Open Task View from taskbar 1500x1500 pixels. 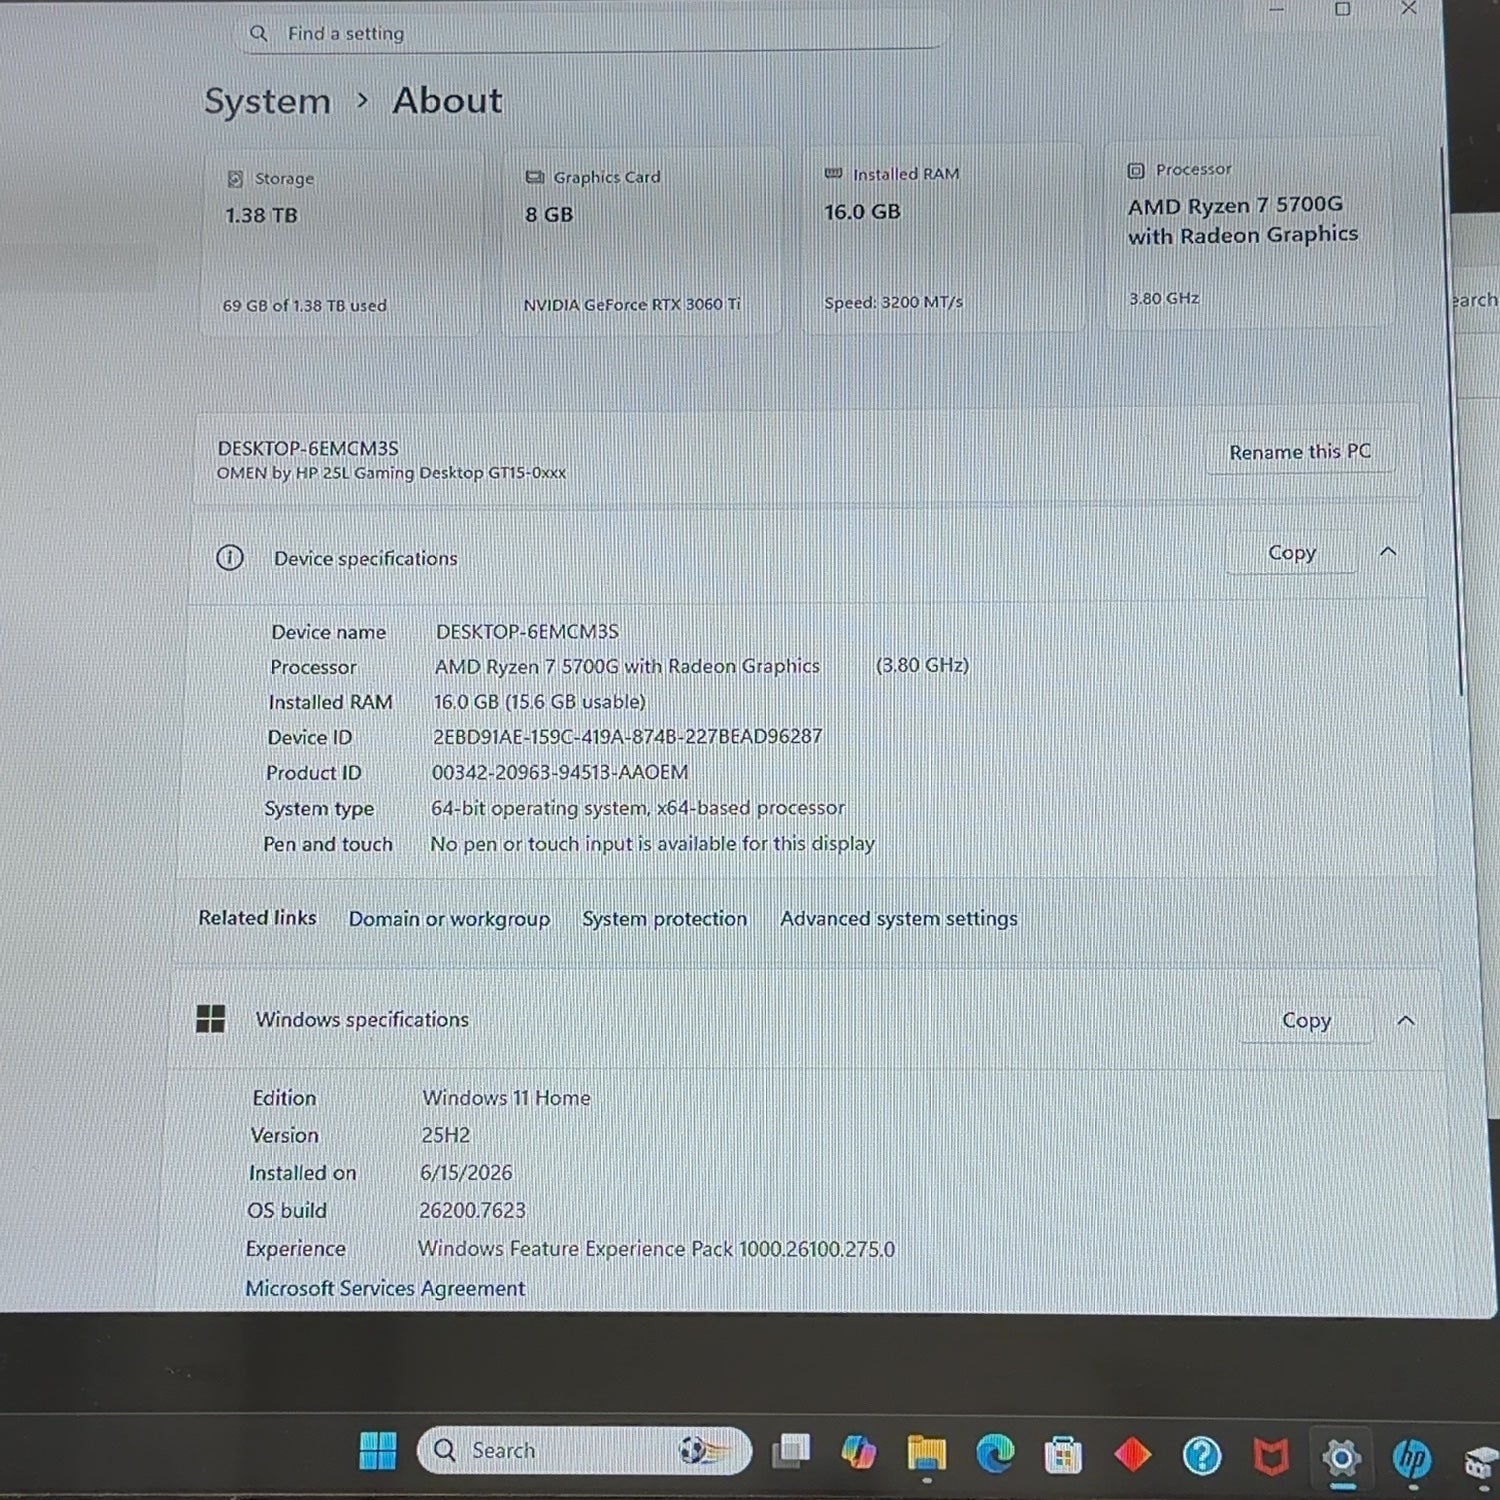[791, 1452]
